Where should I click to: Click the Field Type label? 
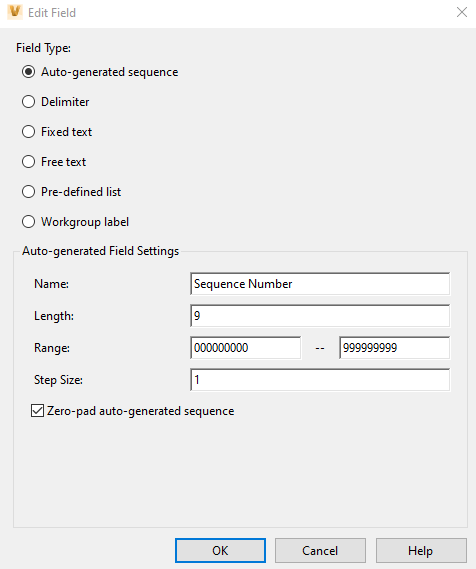pos(43,48)
